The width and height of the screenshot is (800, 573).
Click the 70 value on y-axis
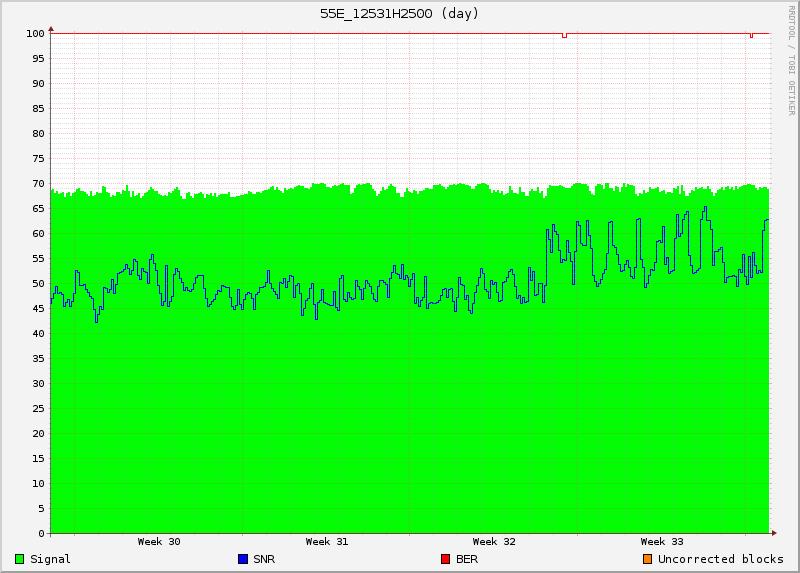click(38, 184)
